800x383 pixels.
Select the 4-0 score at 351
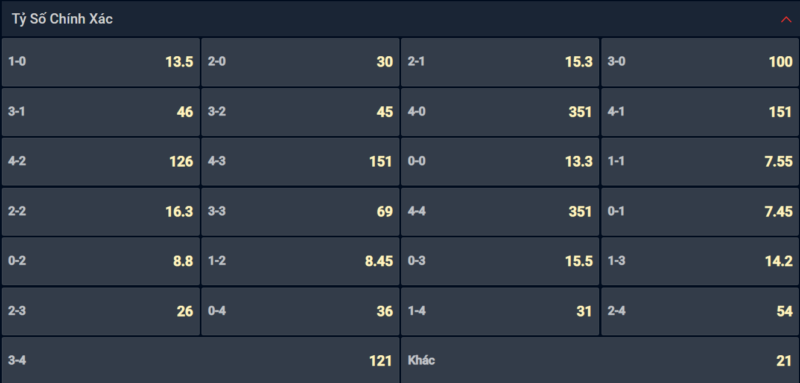point(500,112)
